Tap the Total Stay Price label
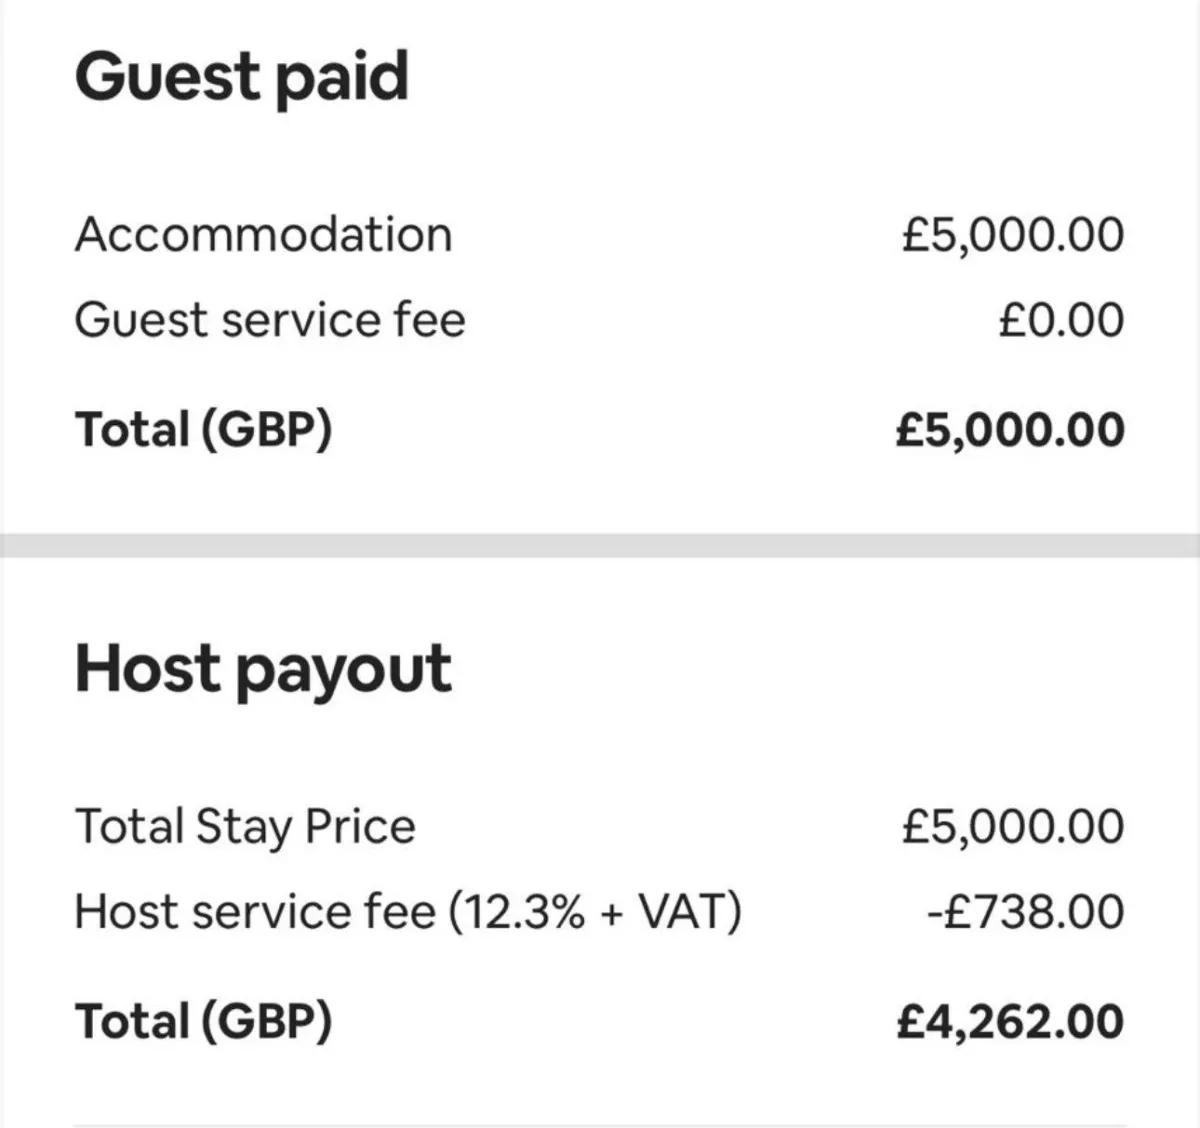 [x=245, y=827]
